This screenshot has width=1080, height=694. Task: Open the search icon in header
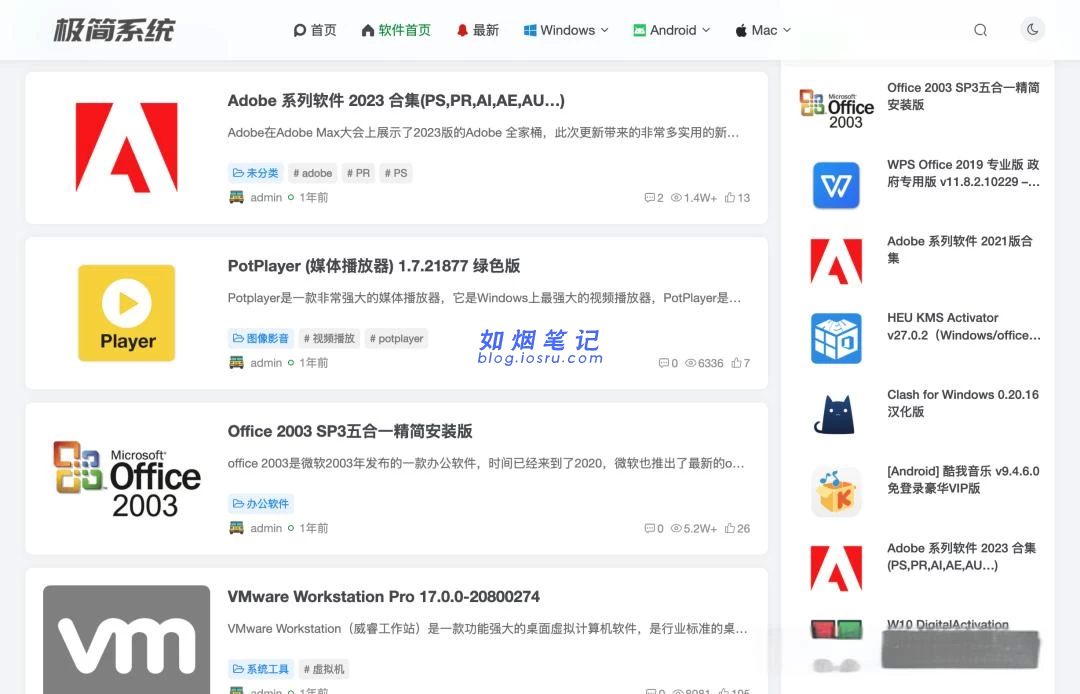980,30
